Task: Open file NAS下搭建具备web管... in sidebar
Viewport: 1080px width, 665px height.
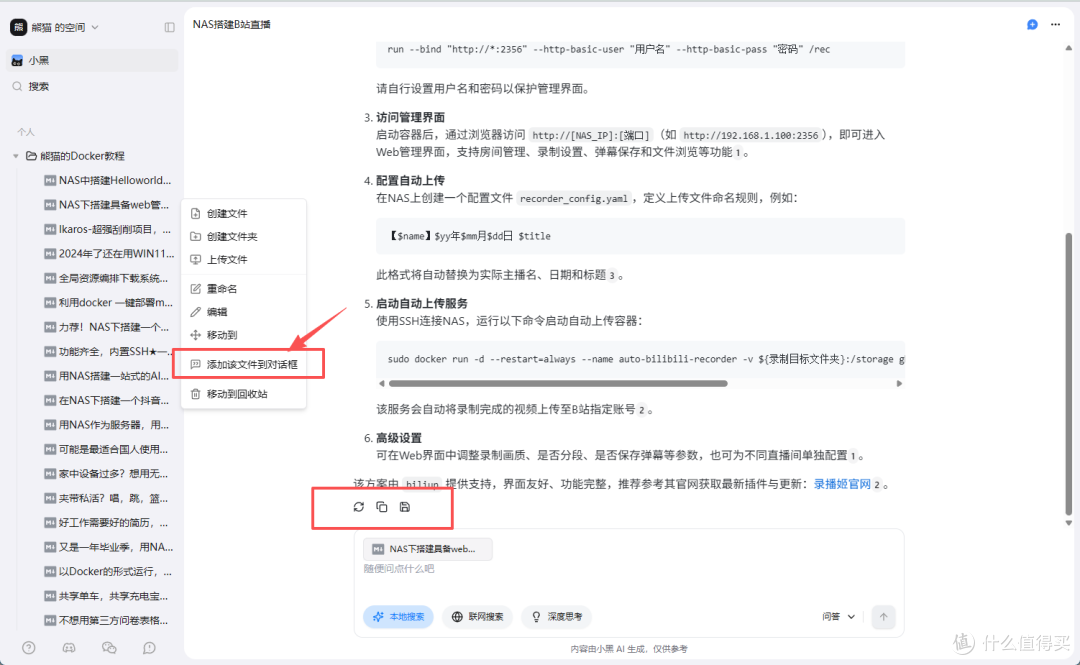Action: pyautogui.click(x=108, y=205)
